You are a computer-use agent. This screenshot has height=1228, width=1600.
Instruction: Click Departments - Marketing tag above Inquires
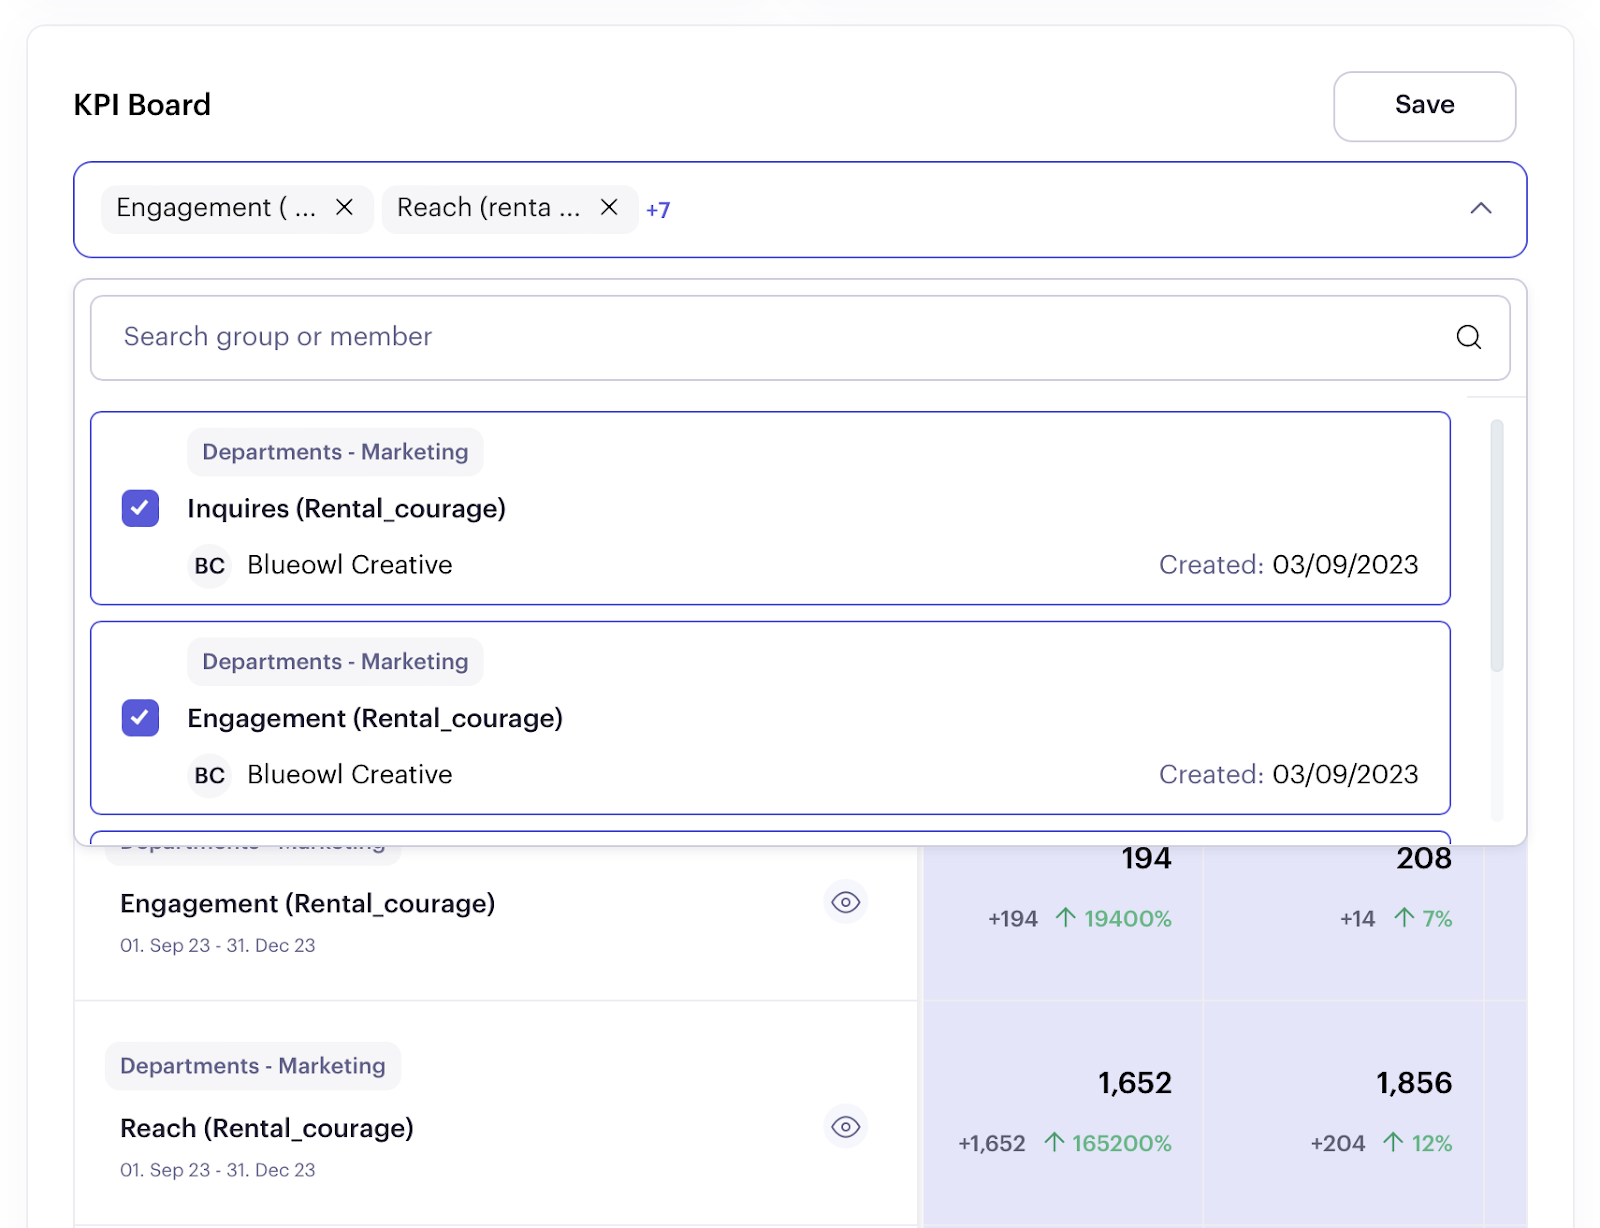335,452
